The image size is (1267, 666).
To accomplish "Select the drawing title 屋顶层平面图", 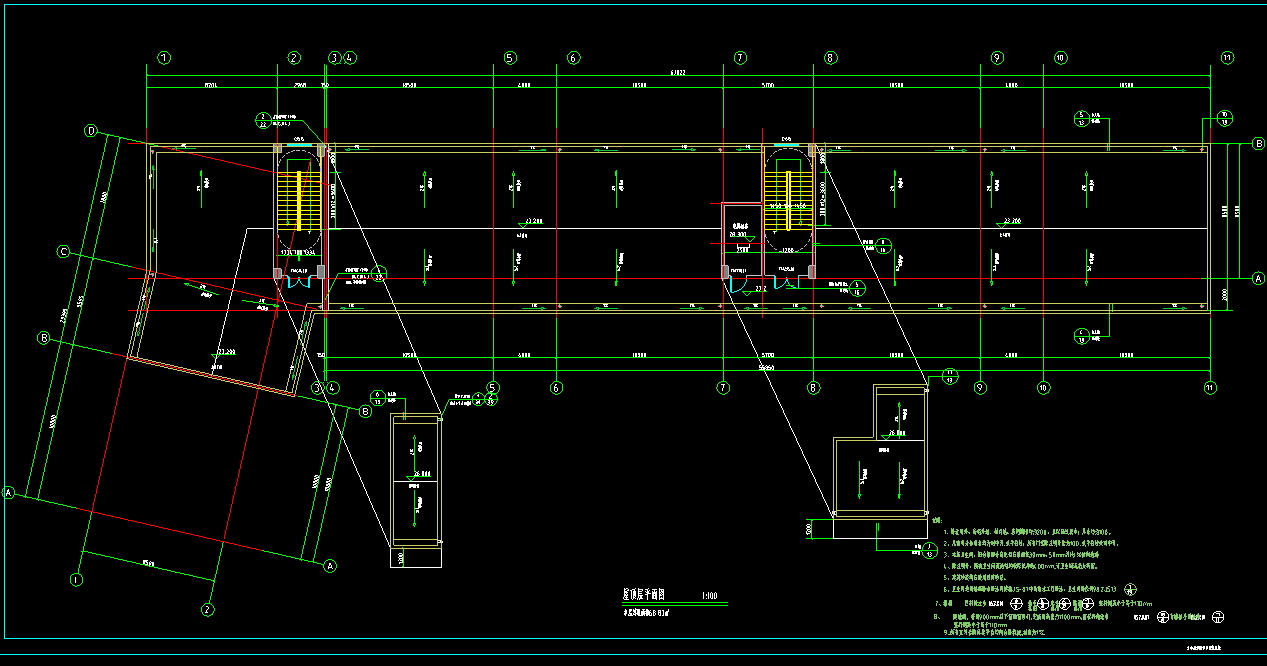I will pos(644,594).
